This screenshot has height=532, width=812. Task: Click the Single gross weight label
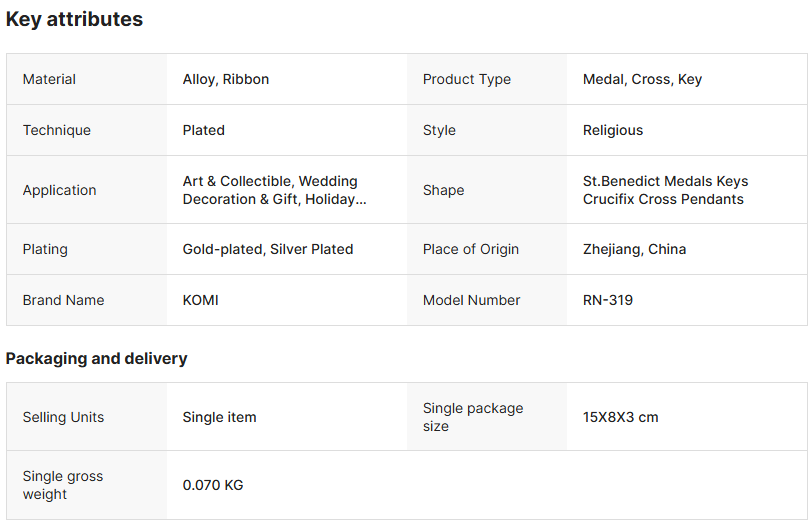click(62, 485)
